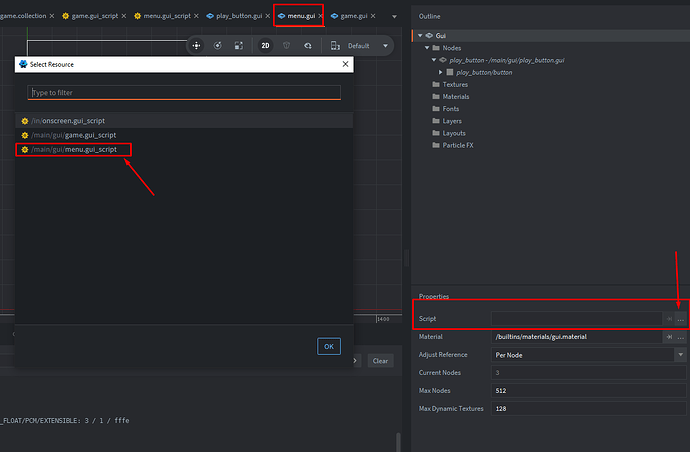Viewport: 690px width, 452px height.
Task: Close the Select Resource dialog
Action: pyautogui.click(x=346, y=64)
